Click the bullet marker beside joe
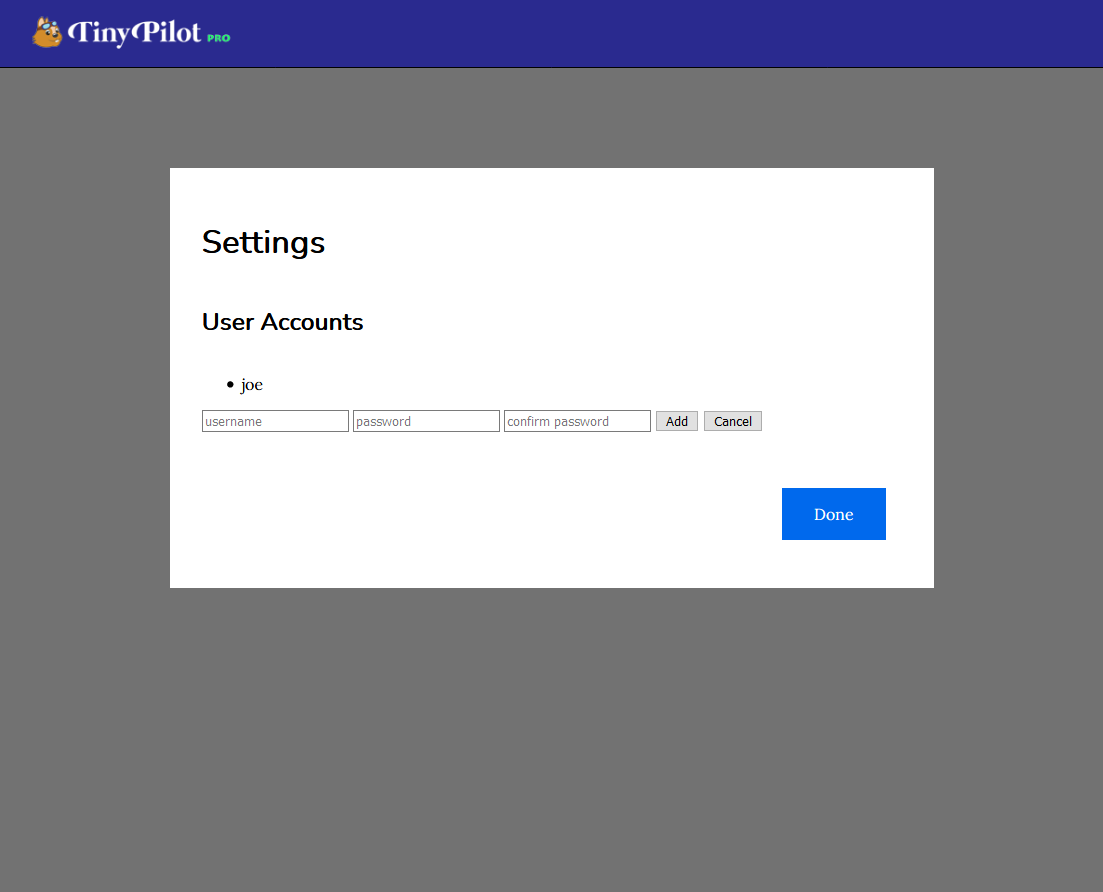 (230, 384)
